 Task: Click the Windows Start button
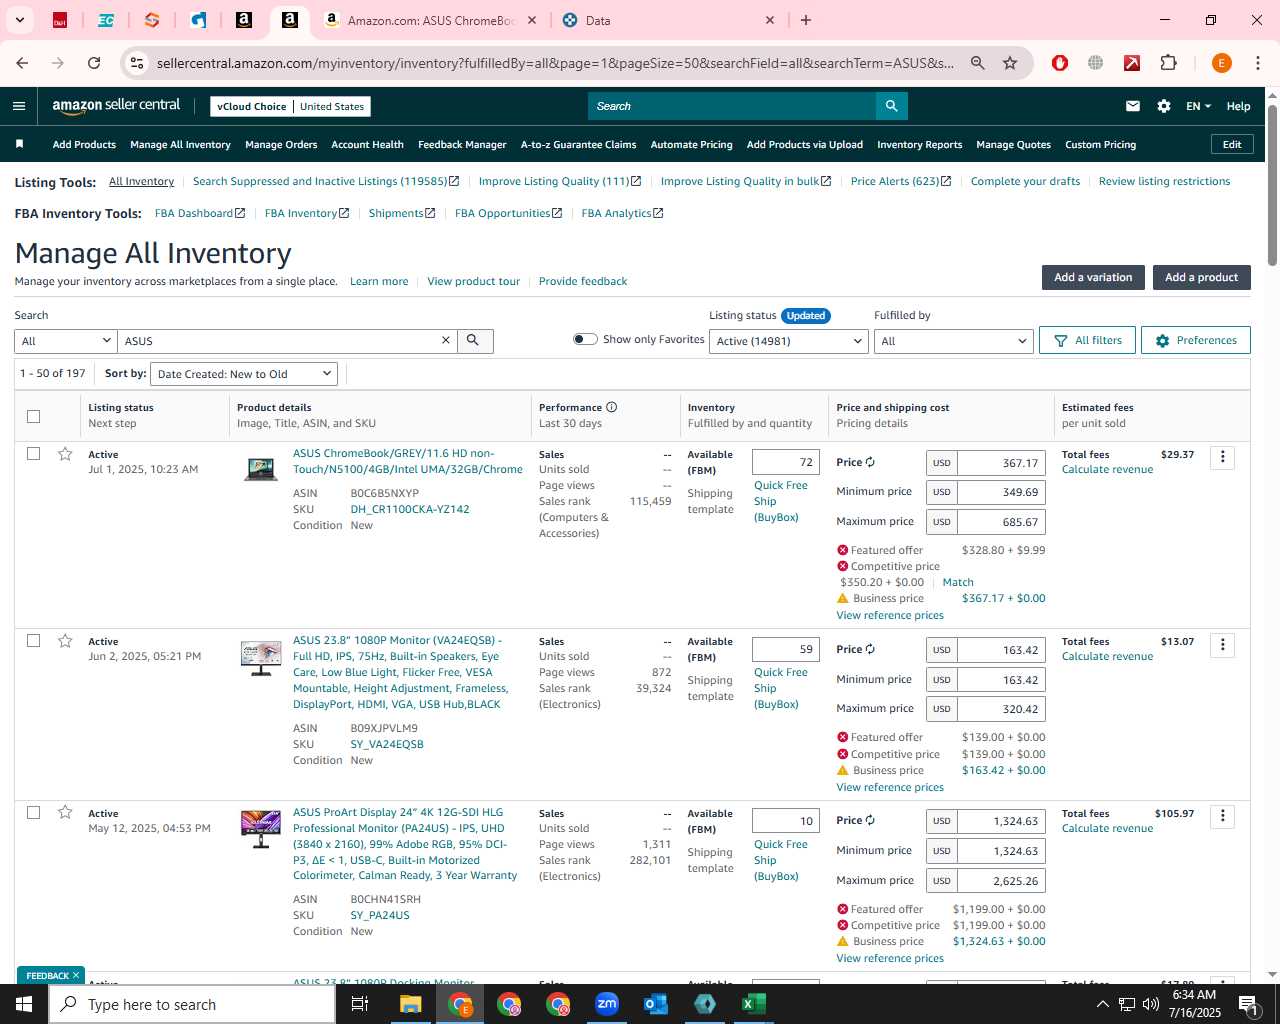point(24,1004)
